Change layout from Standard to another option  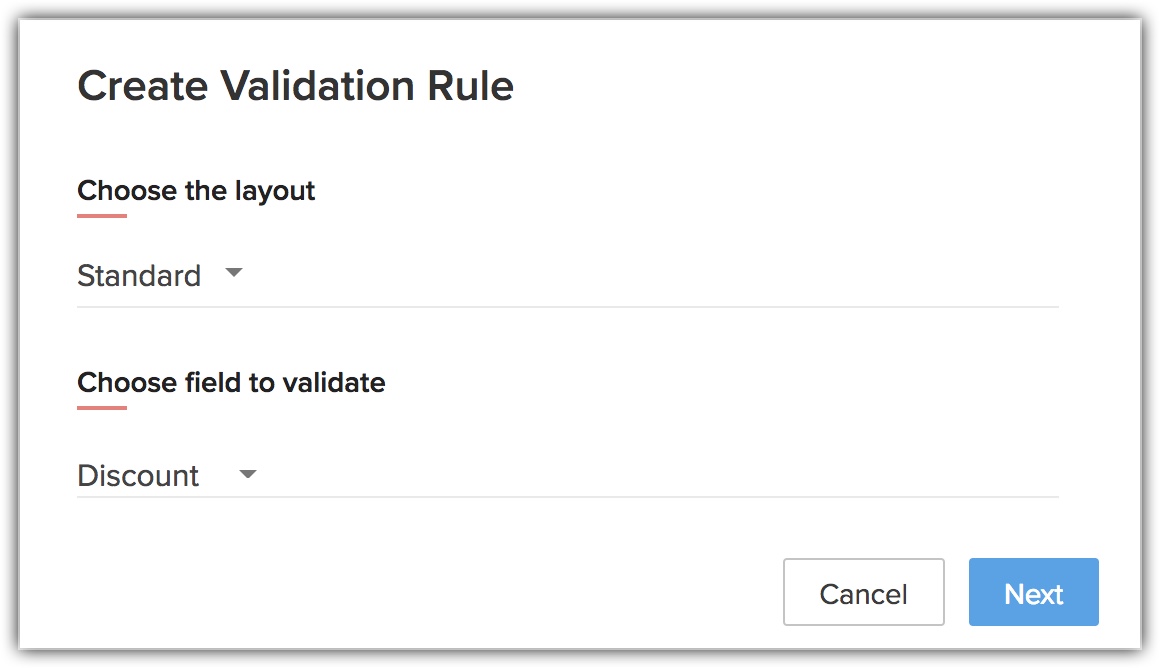(x=233, y=272)
